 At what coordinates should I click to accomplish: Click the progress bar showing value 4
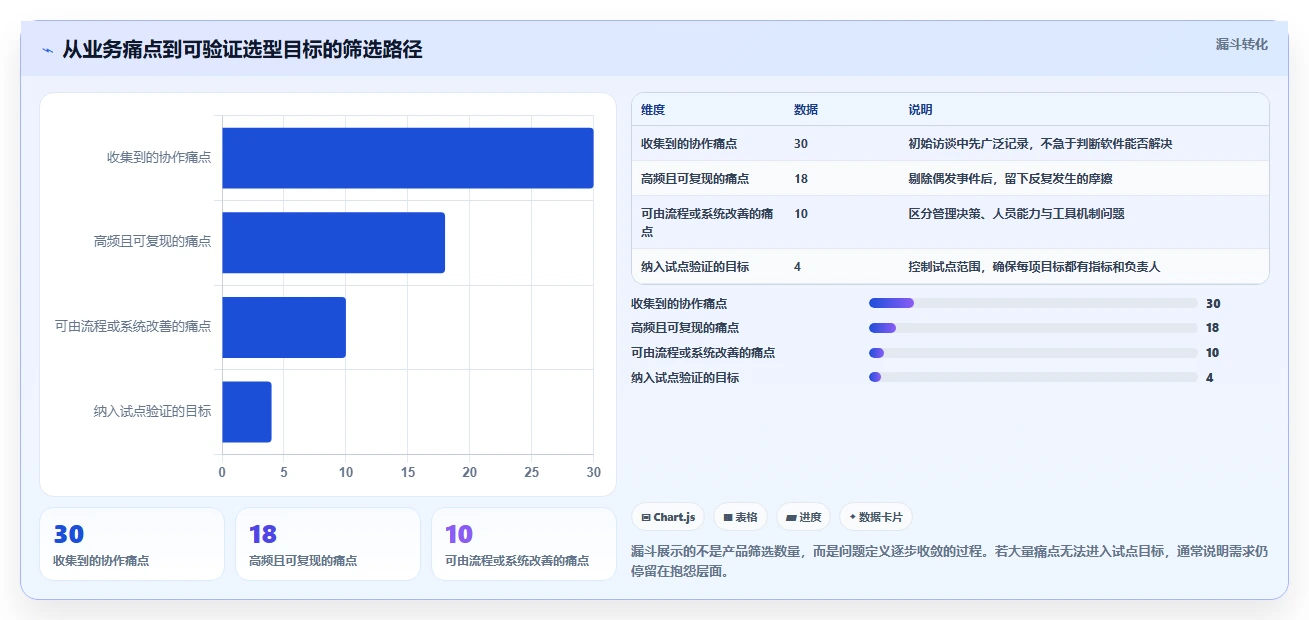(1033, 377)
